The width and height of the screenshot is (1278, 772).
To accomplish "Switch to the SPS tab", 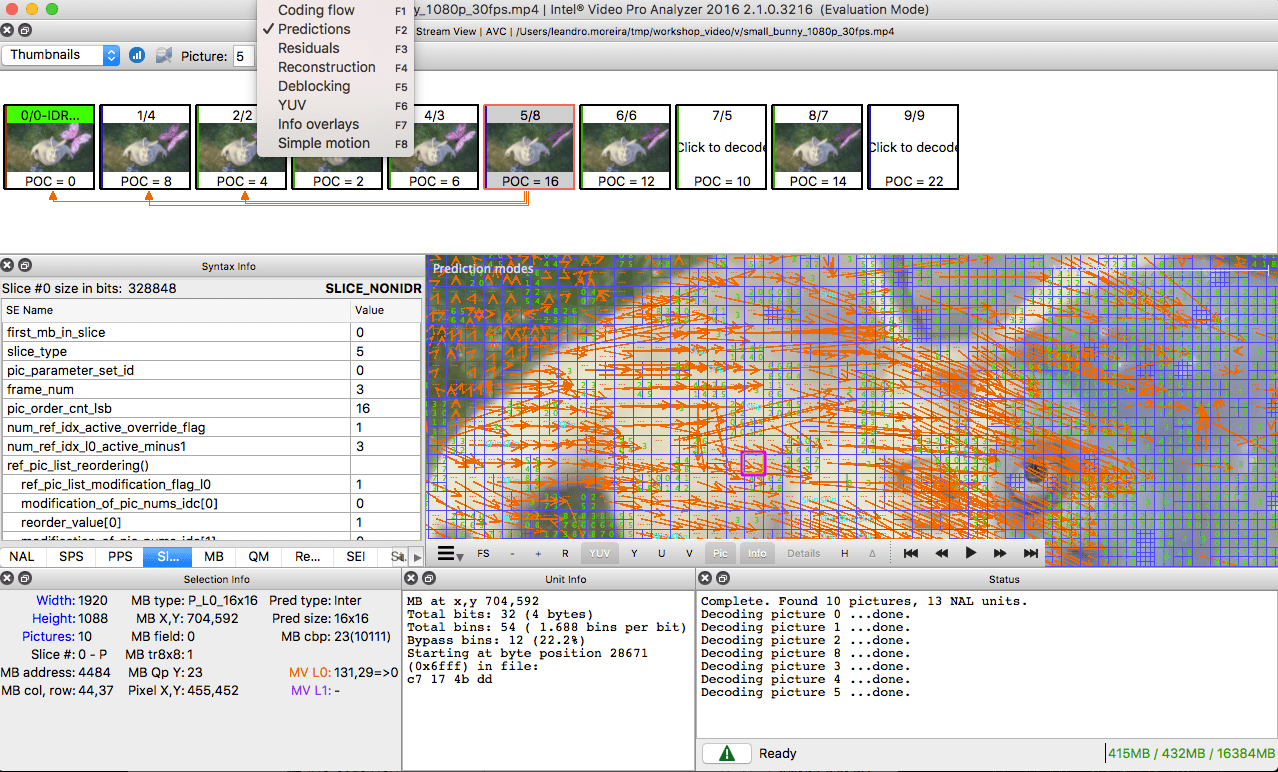I will [70, 556].
